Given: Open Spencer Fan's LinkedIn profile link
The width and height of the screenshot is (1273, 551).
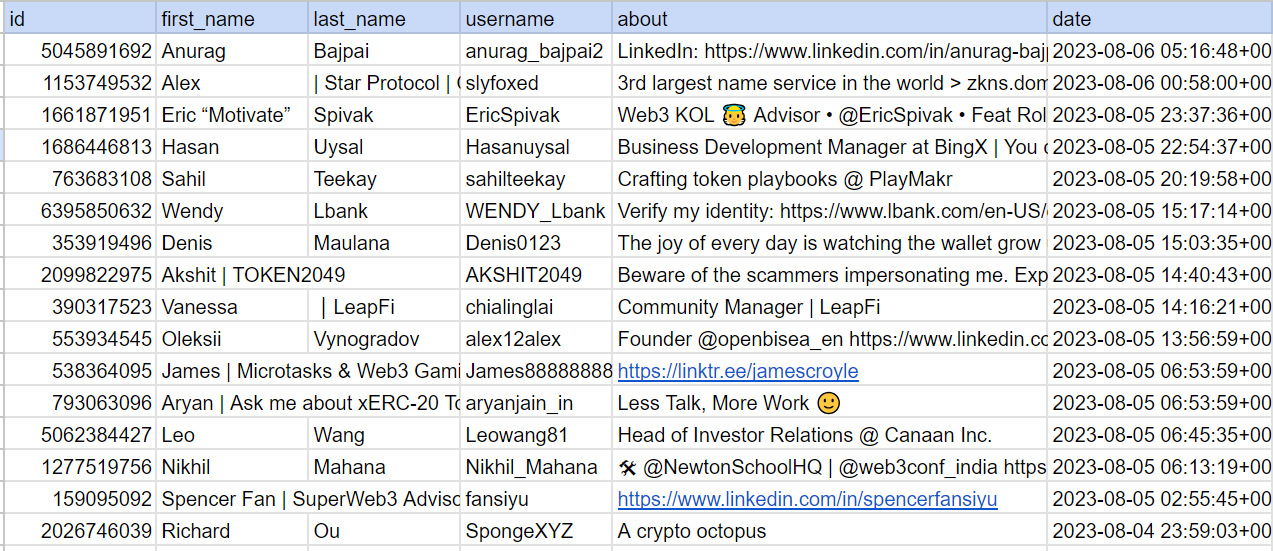Looking at the screenshot, I should coord(807,499).
